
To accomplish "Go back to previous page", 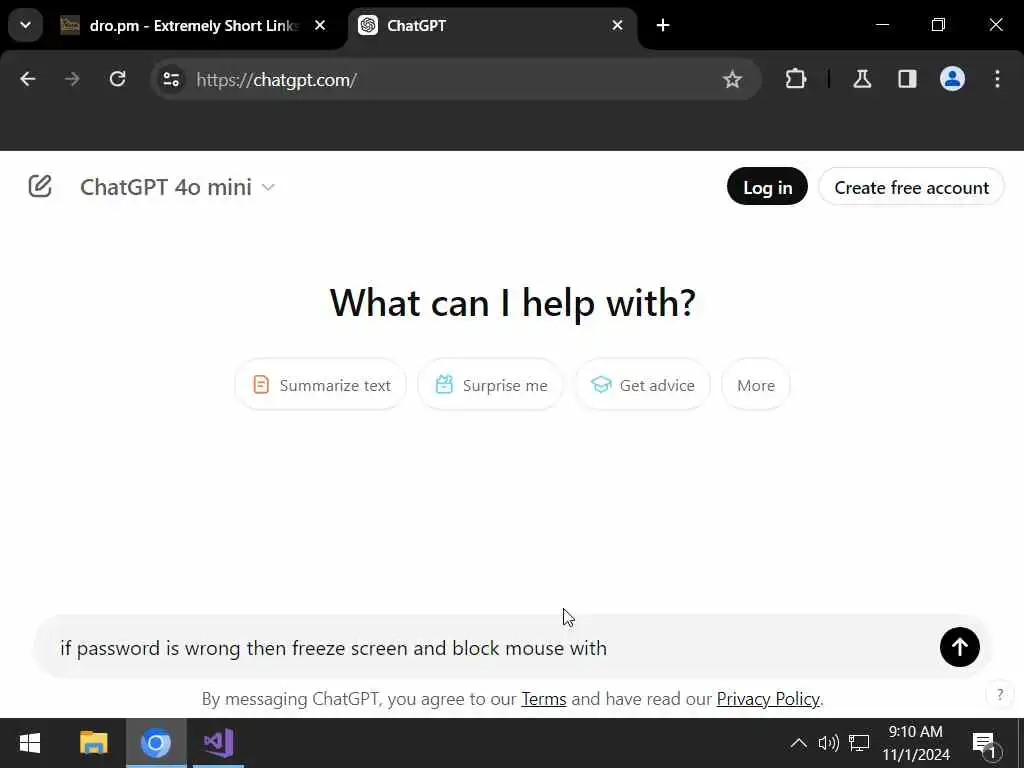I will pyautogui.click(x=27, y=79).
